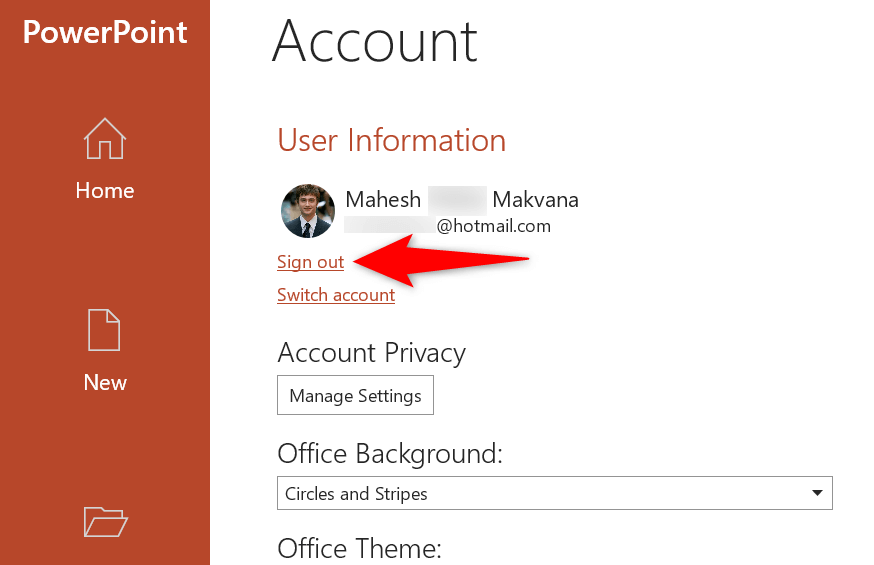Click the Home house icon in sidebar
Viewport: 874px width, 565px height.
point(105,140)
